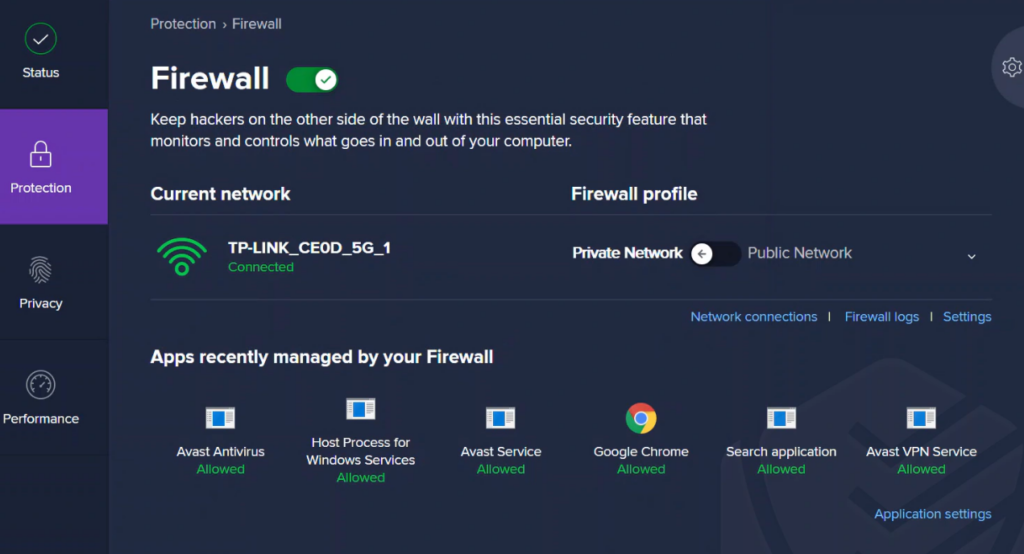
Task: Open the Performance tab label
Action: (40, 419)
